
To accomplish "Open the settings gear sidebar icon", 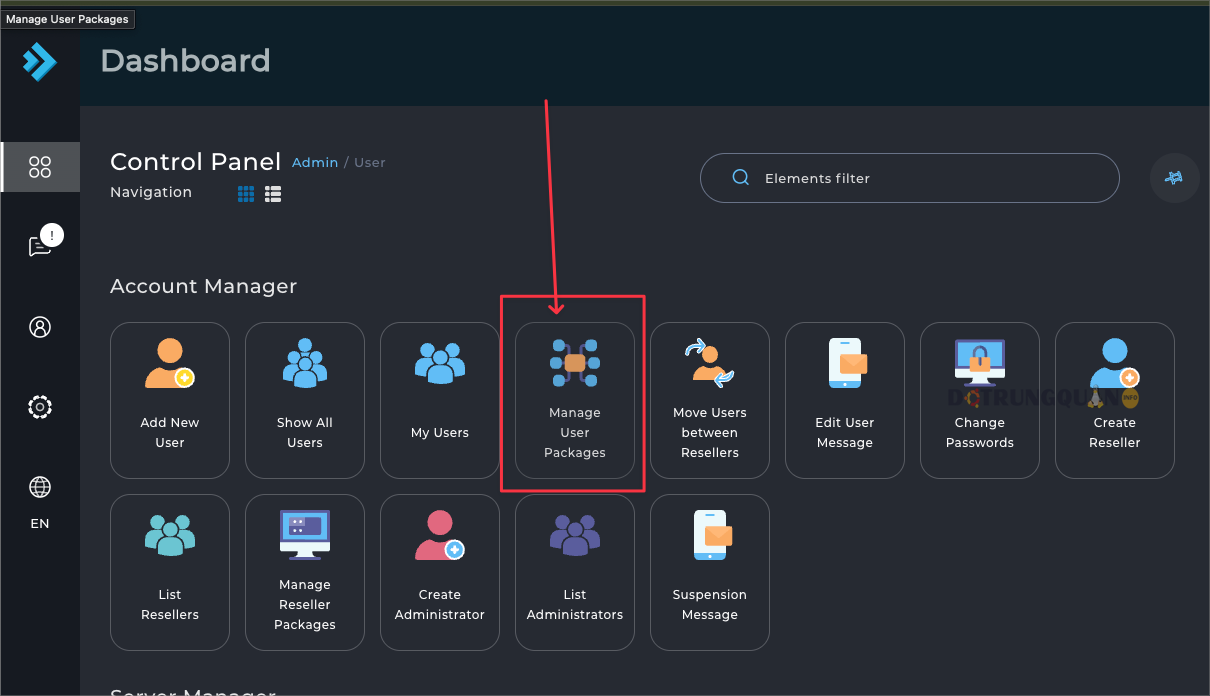I will (x=40, y=407).
